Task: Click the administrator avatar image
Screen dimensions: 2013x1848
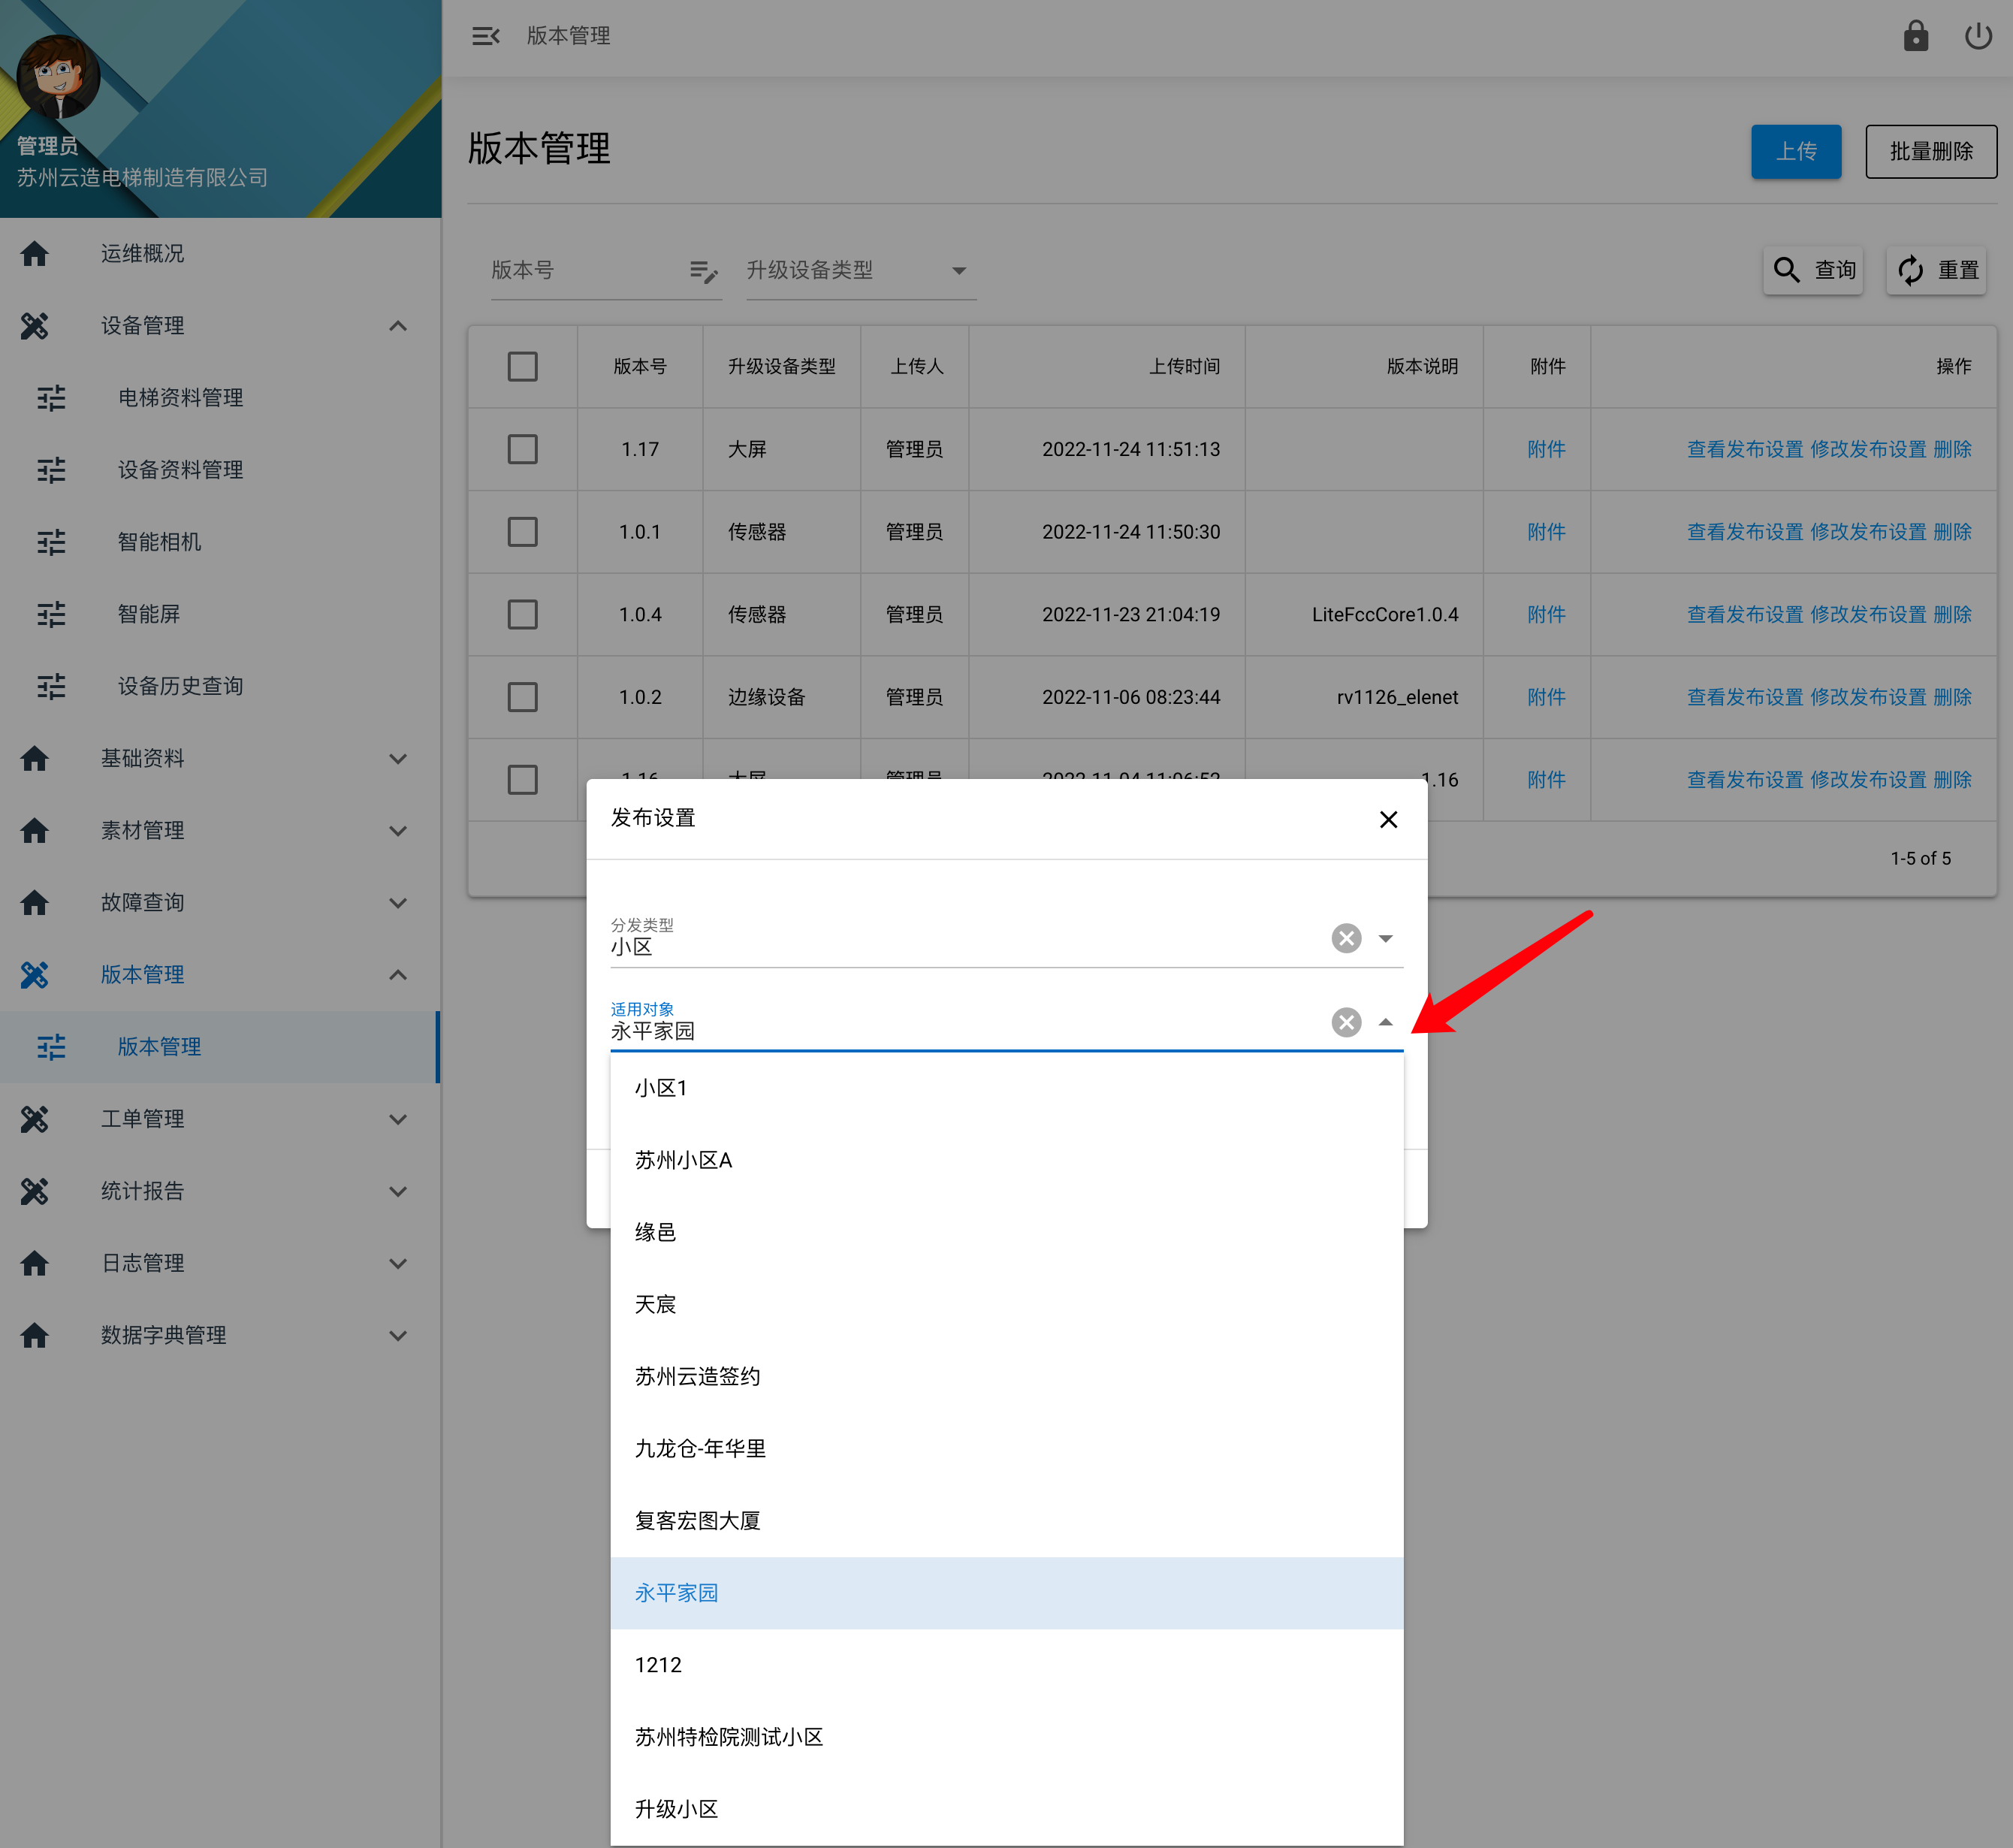Action: (x=58, y=77)
